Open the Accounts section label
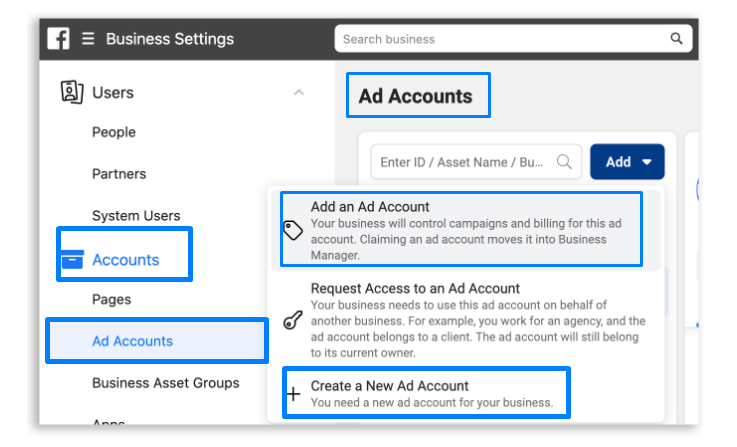737x447 pixels. coord(125,259)
